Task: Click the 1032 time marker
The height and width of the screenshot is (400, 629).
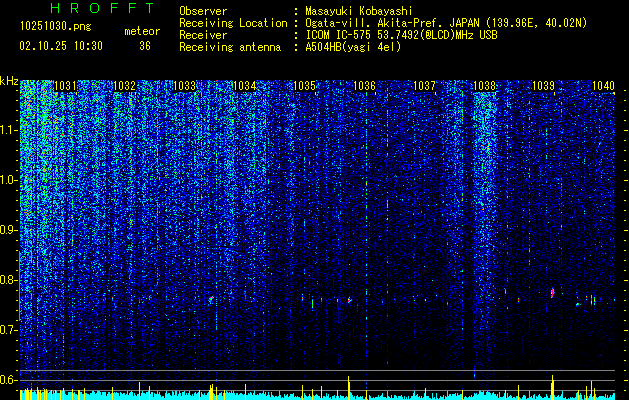Action: 125,86
